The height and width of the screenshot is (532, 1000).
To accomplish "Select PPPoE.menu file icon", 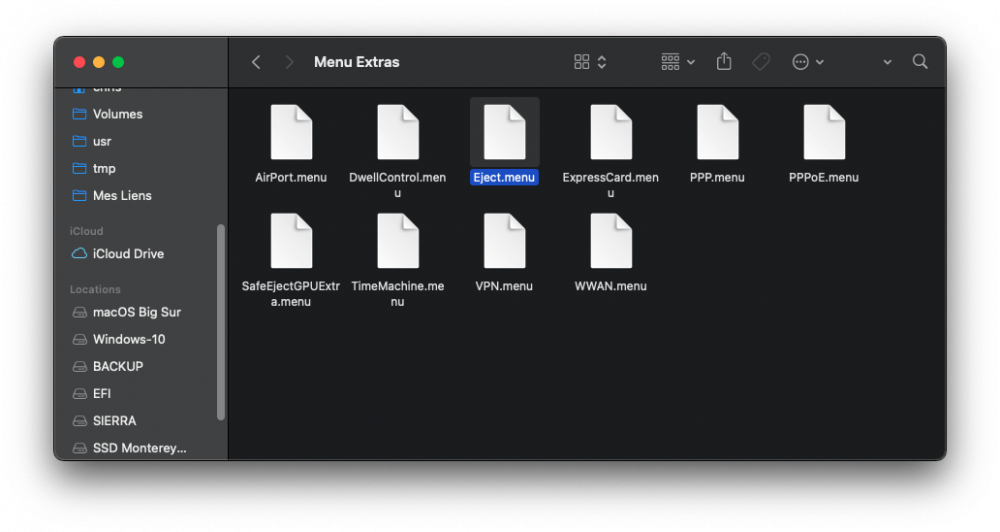I will click(x=824, y=132).
